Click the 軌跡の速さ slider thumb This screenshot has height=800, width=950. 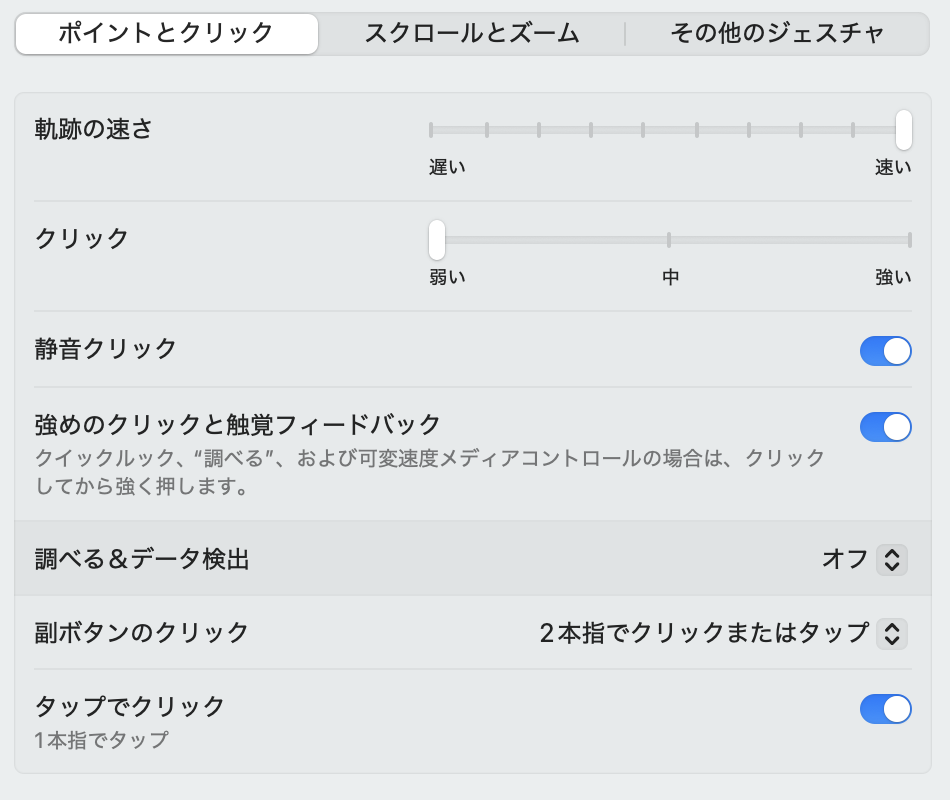pos(904,129)
